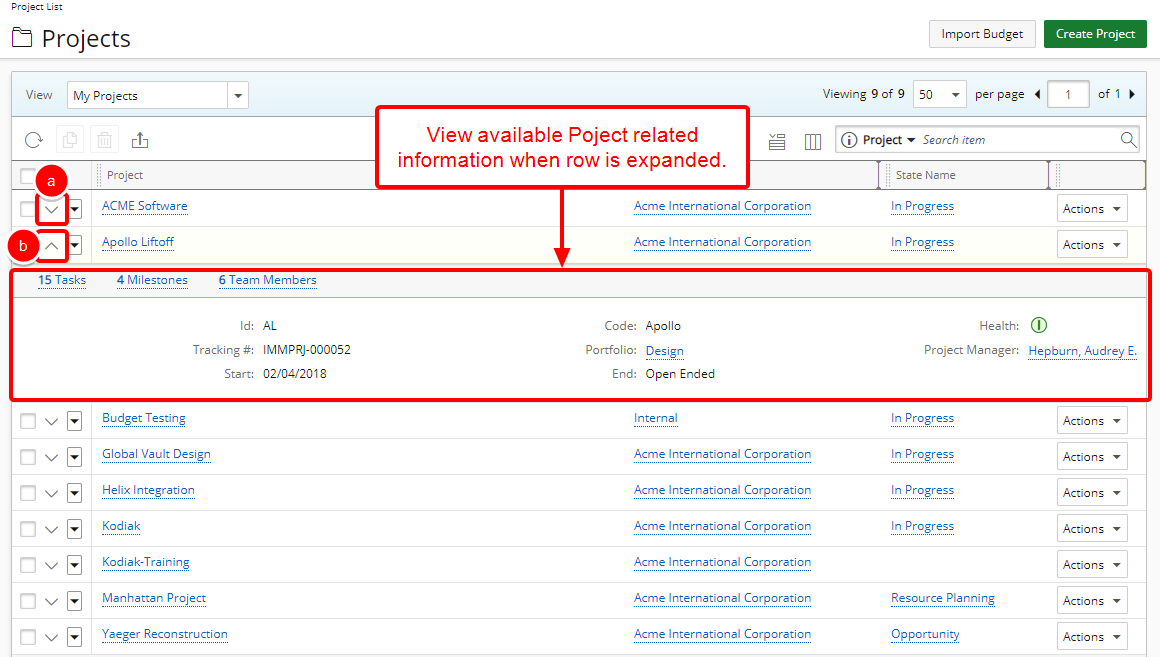Select the Kodiak row checkbox

point(28,529)
